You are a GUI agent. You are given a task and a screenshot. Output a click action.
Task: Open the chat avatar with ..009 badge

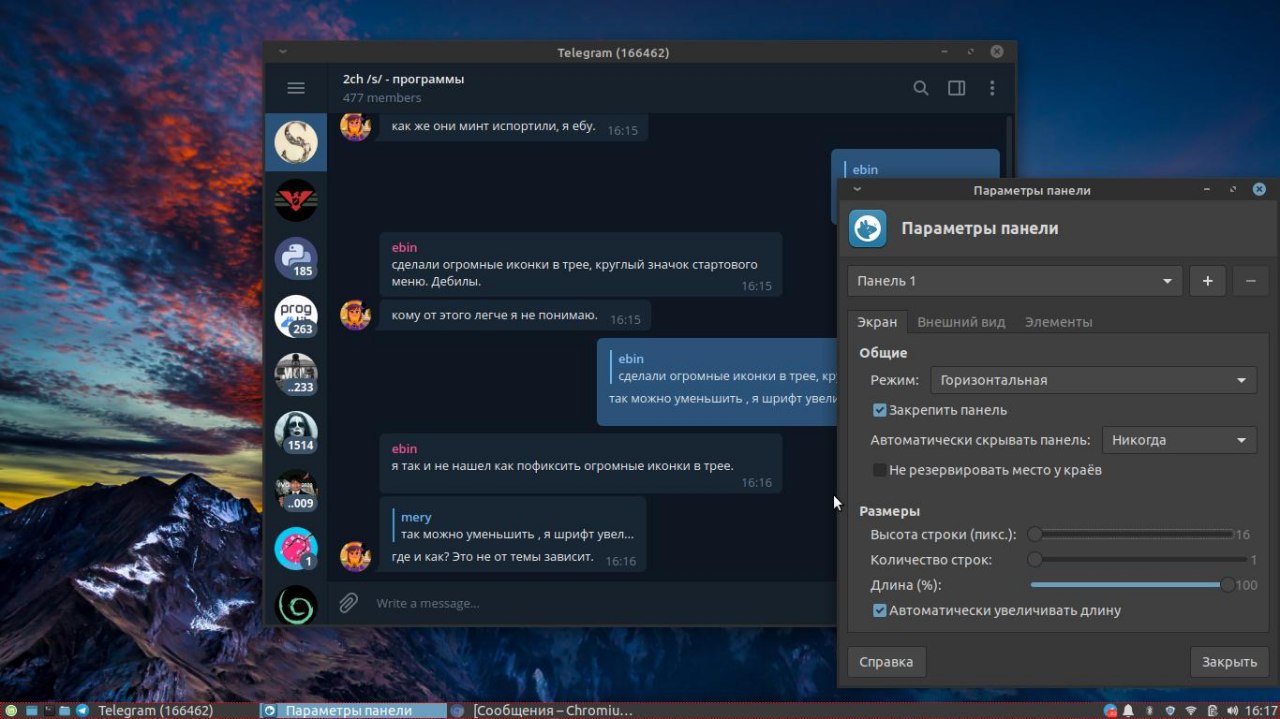[296, 490]
